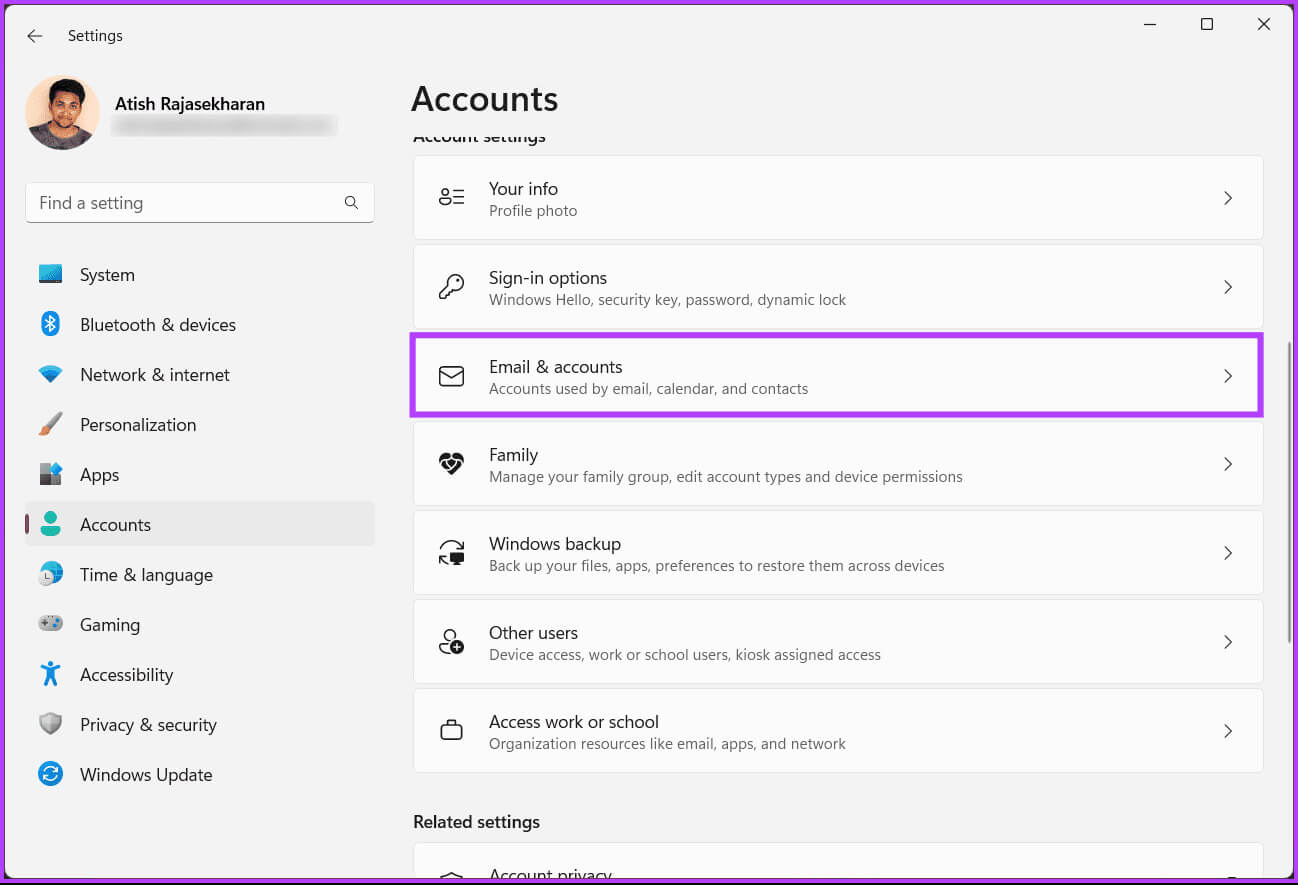1298x885 pixels.
Task: Open the Your info title
Action: pyautogui.click(x=523, y=188)
